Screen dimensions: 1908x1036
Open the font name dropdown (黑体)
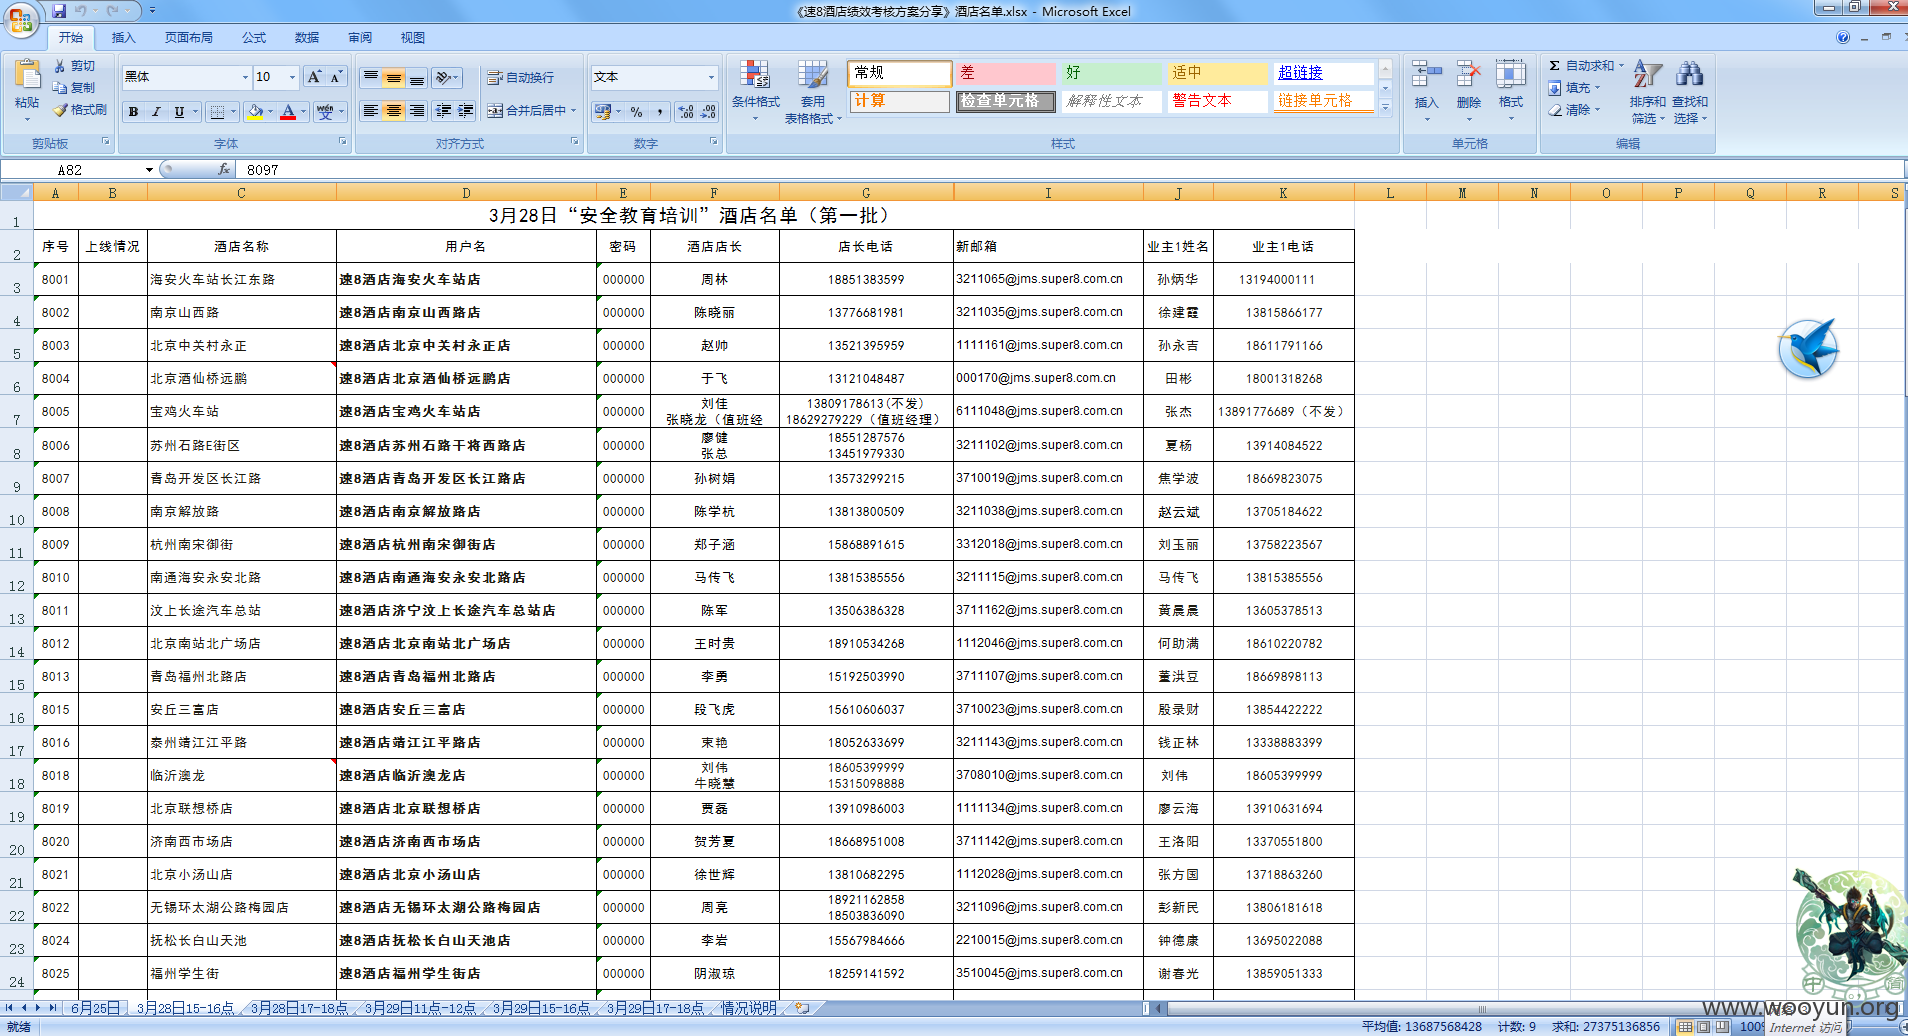click(245, 77)
